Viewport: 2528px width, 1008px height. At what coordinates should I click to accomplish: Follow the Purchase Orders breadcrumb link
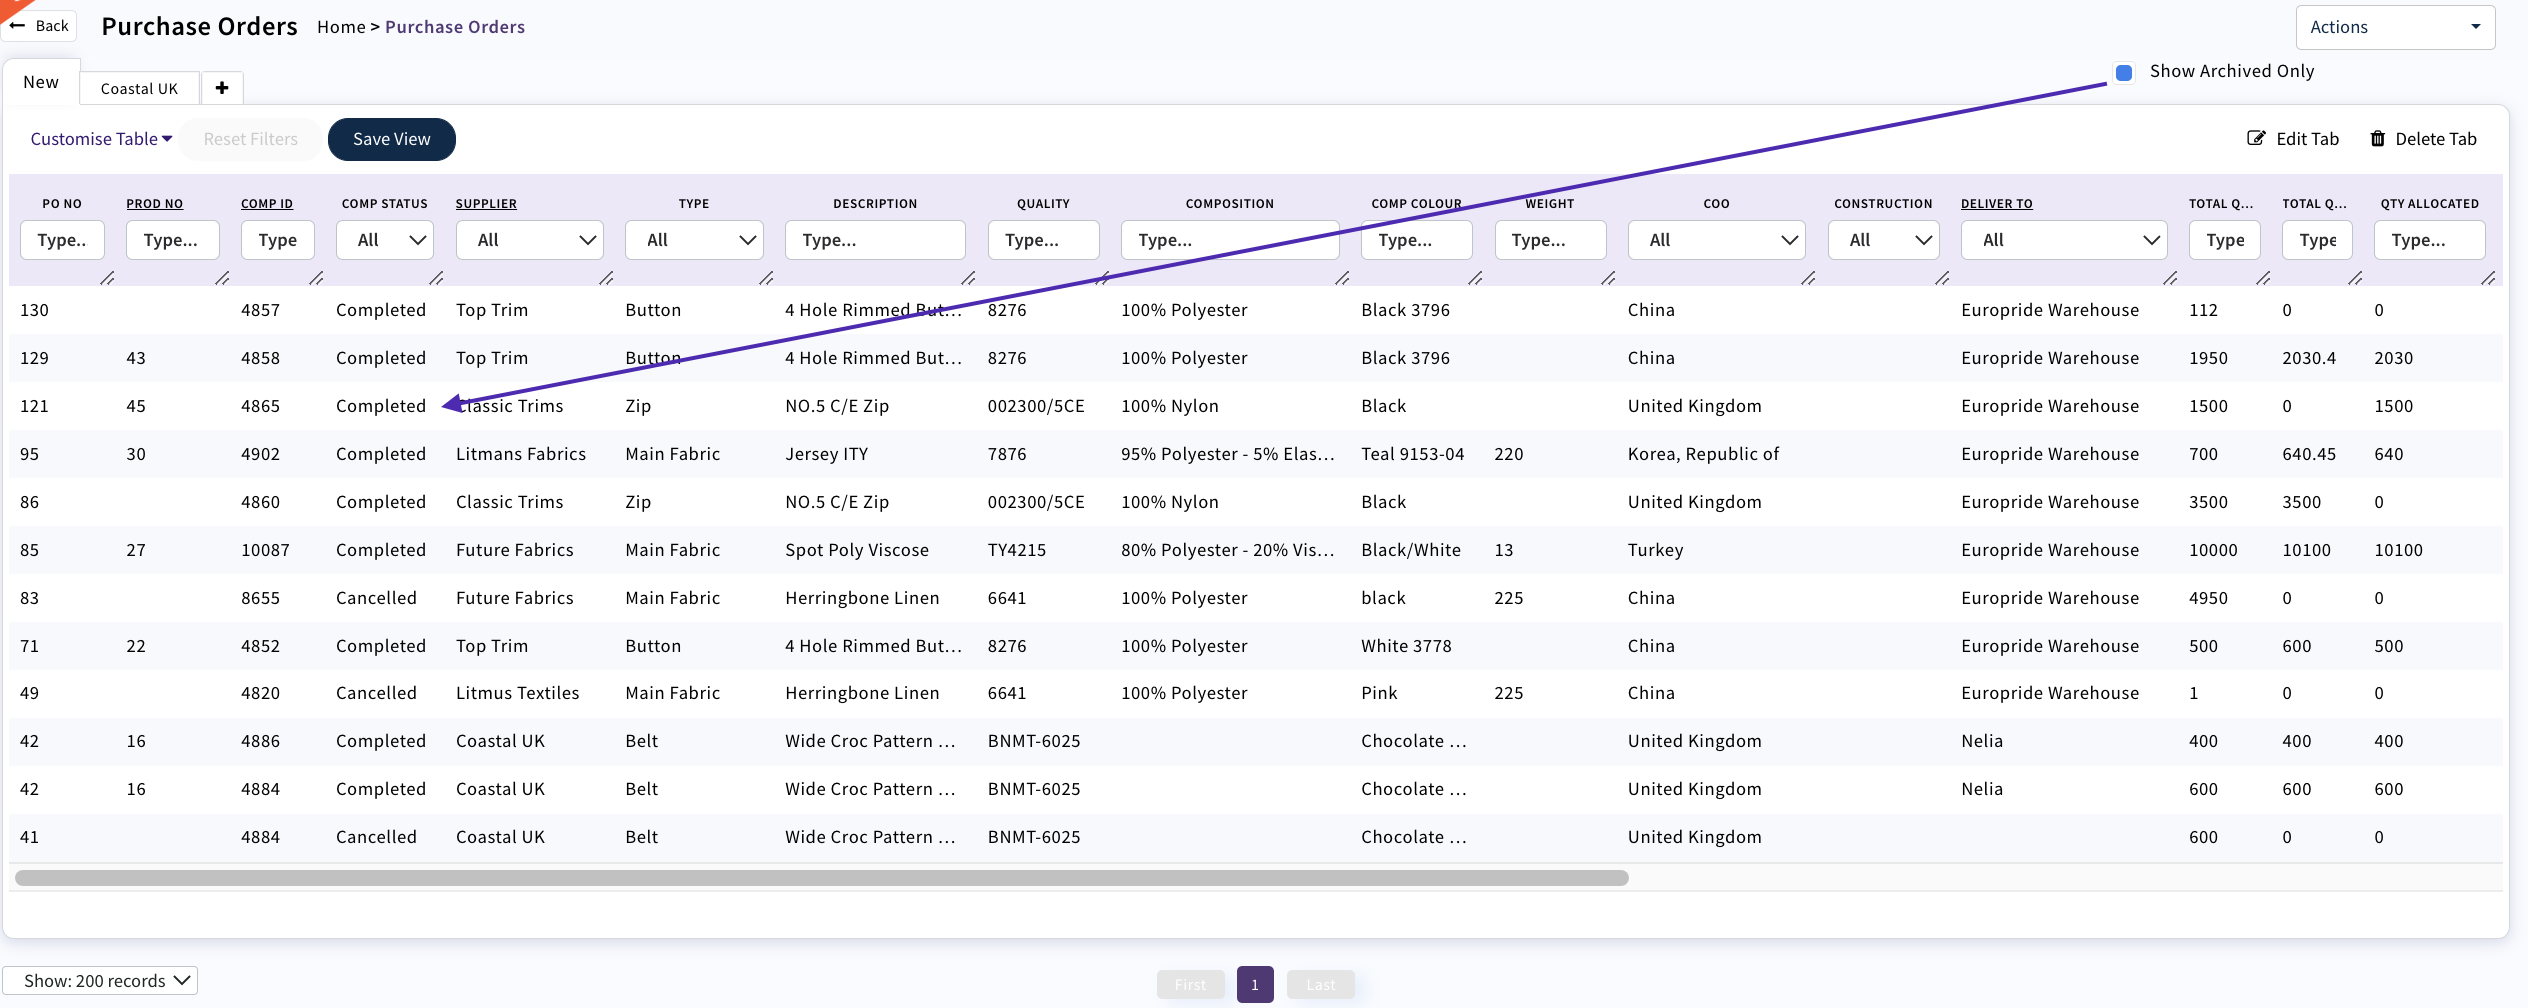tap(454, 27)
